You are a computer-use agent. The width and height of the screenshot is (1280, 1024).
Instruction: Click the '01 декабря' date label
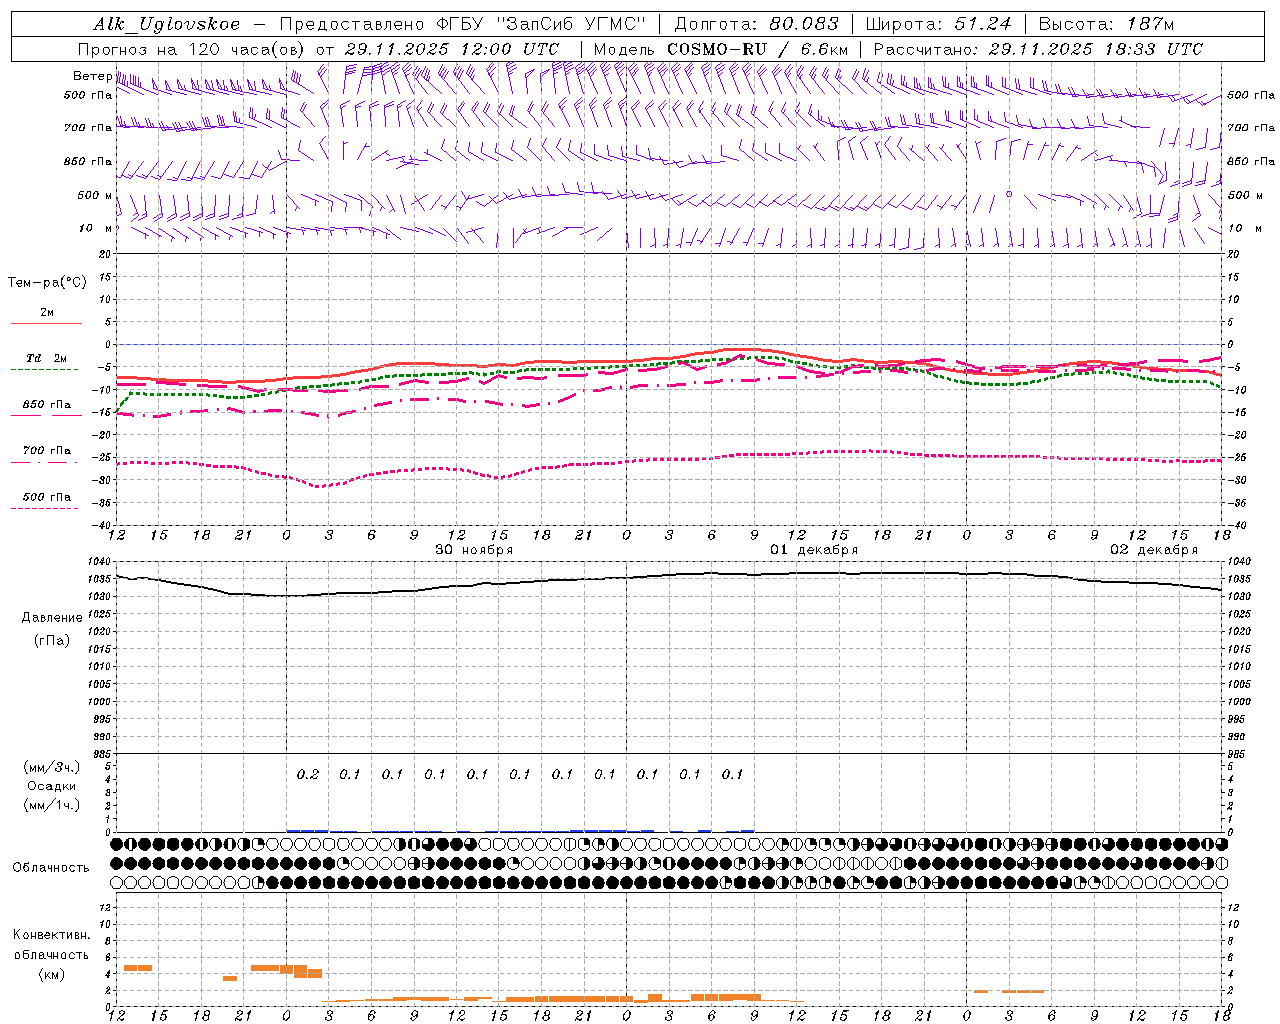coord(814,550)
